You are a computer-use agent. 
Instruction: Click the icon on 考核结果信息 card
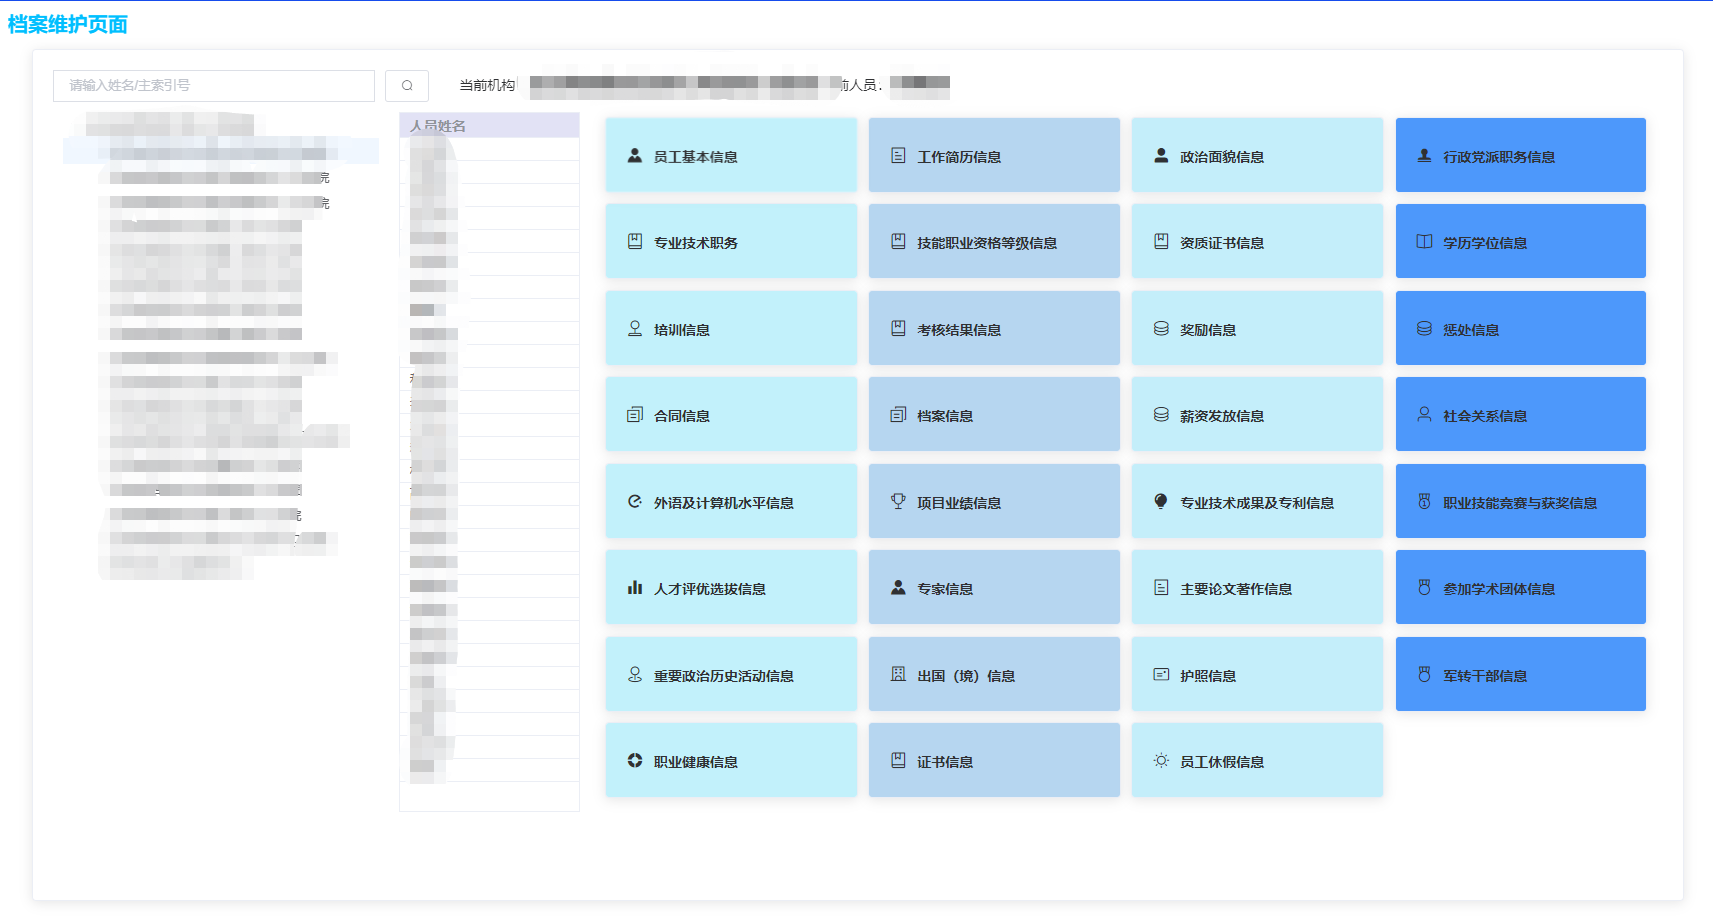point(898,329)
